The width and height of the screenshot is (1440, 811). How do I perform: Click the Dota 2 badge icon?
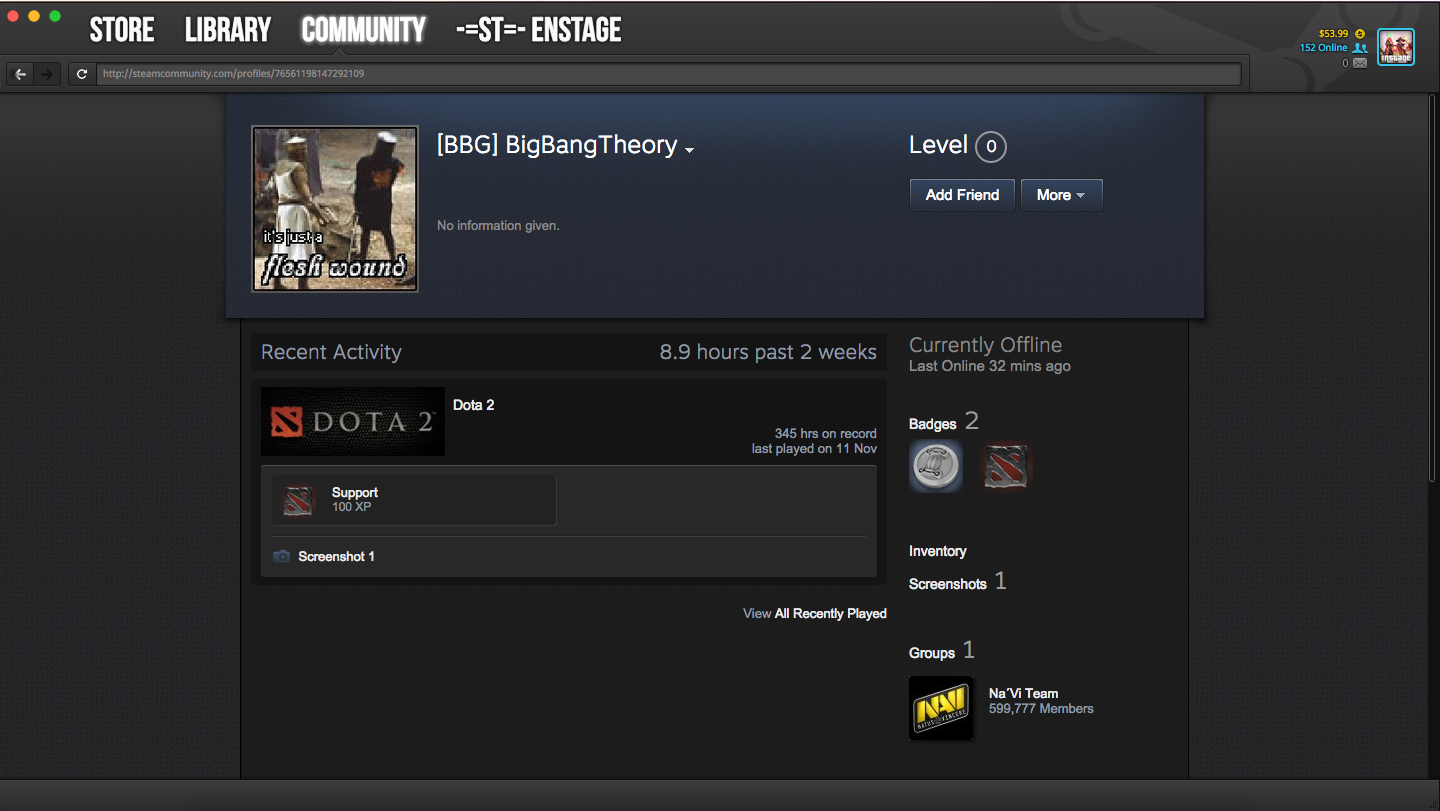tap(1005, 466)
